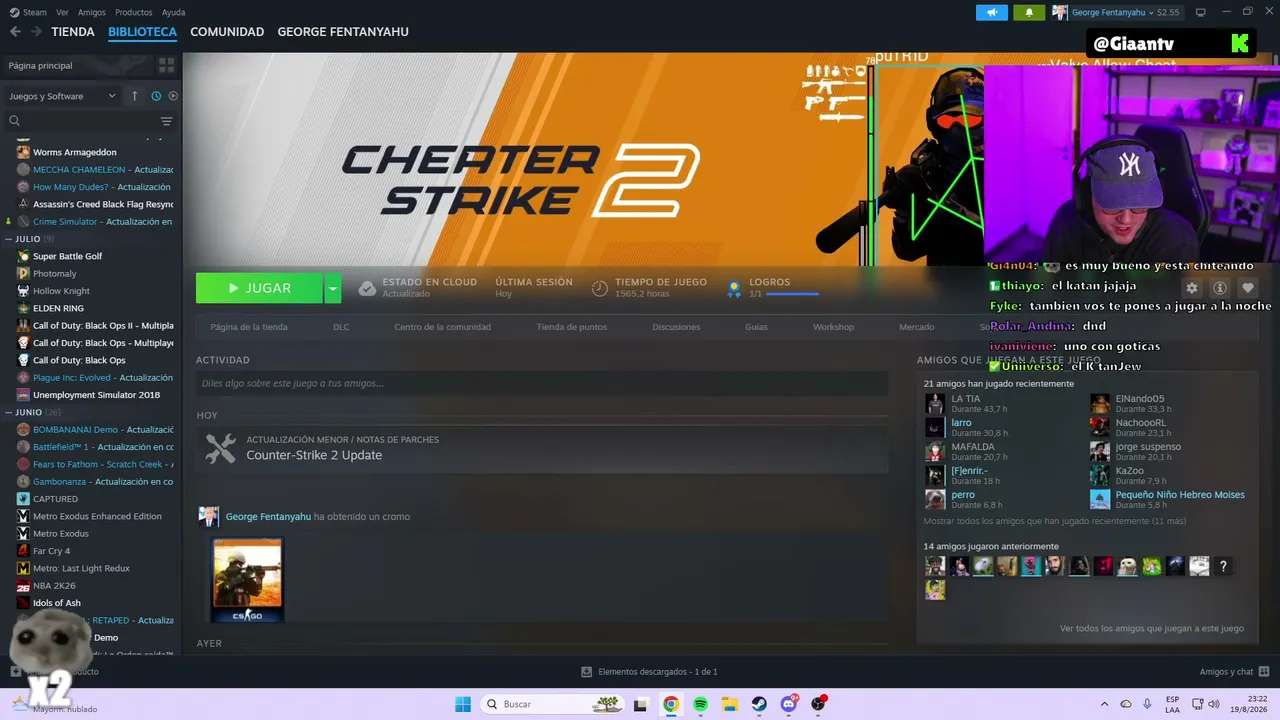The width and height of the screenshot is (1280, 720).
Task: Open the Workshop tab
Action: (833, 327)
